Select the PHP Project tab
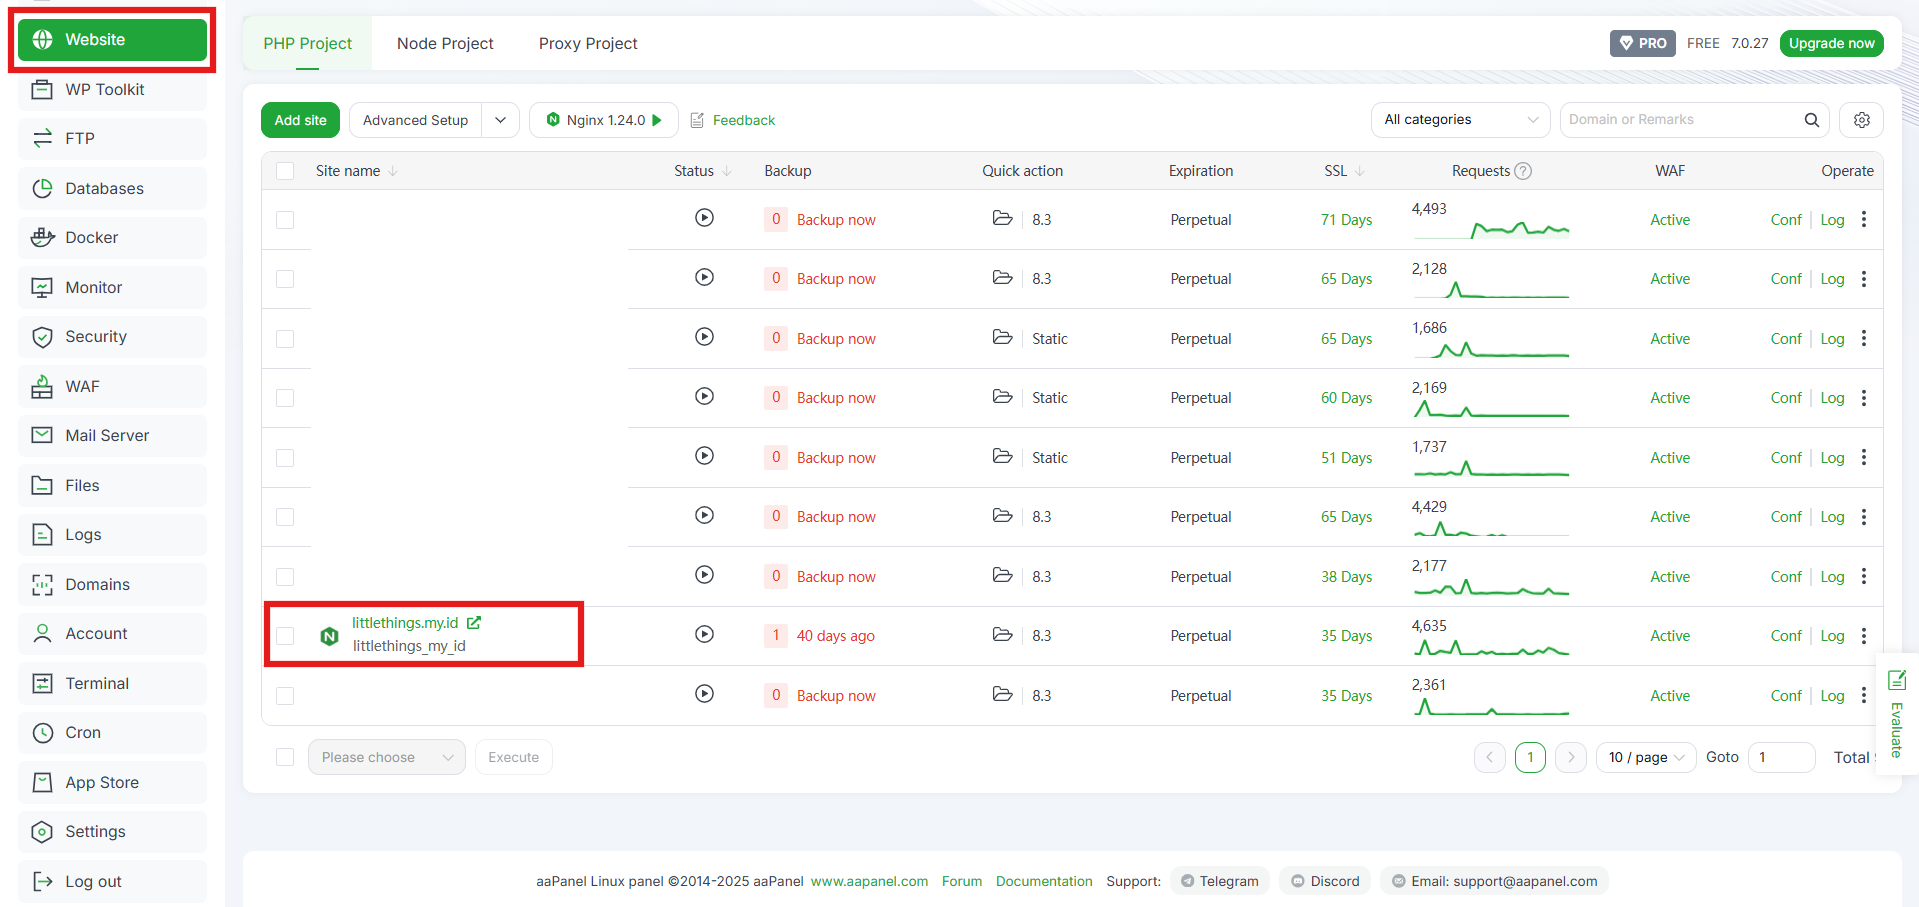The height and width of the screenshot is (907, 1919). [307, 43]
